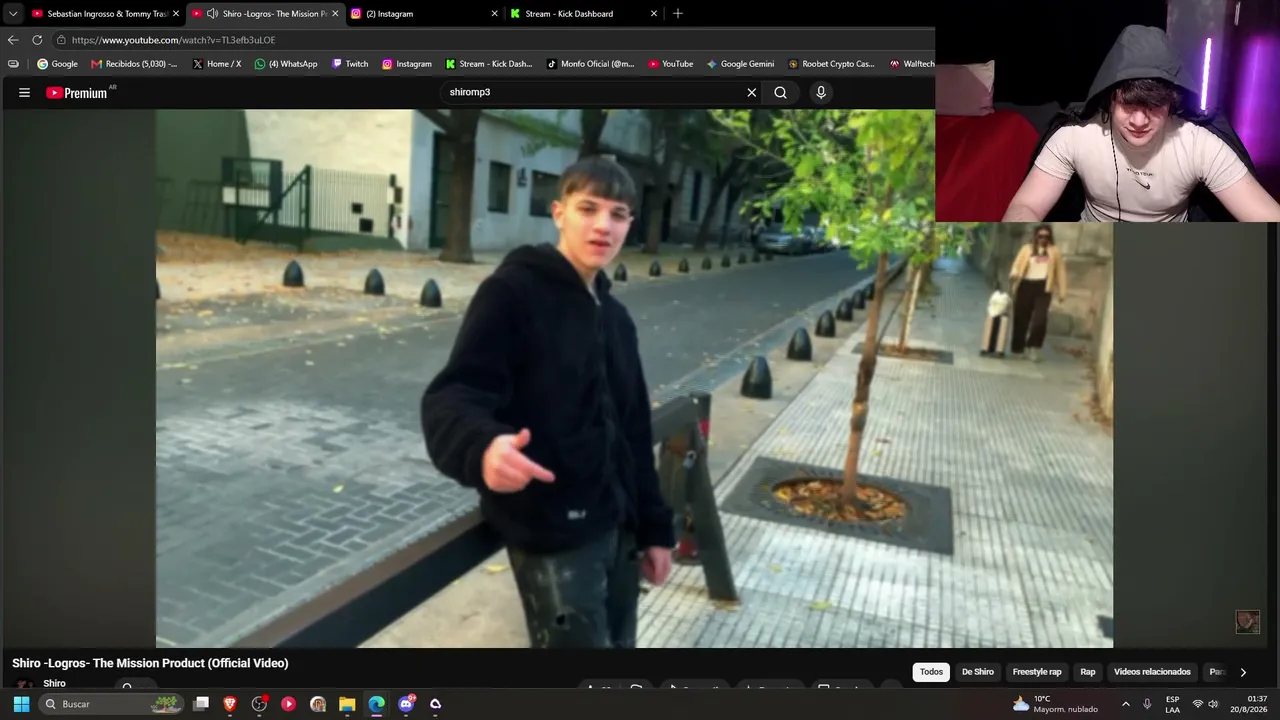Open Discord from the taskbar
Viewport: 1280px width, 720px height.
pos(406,704)
